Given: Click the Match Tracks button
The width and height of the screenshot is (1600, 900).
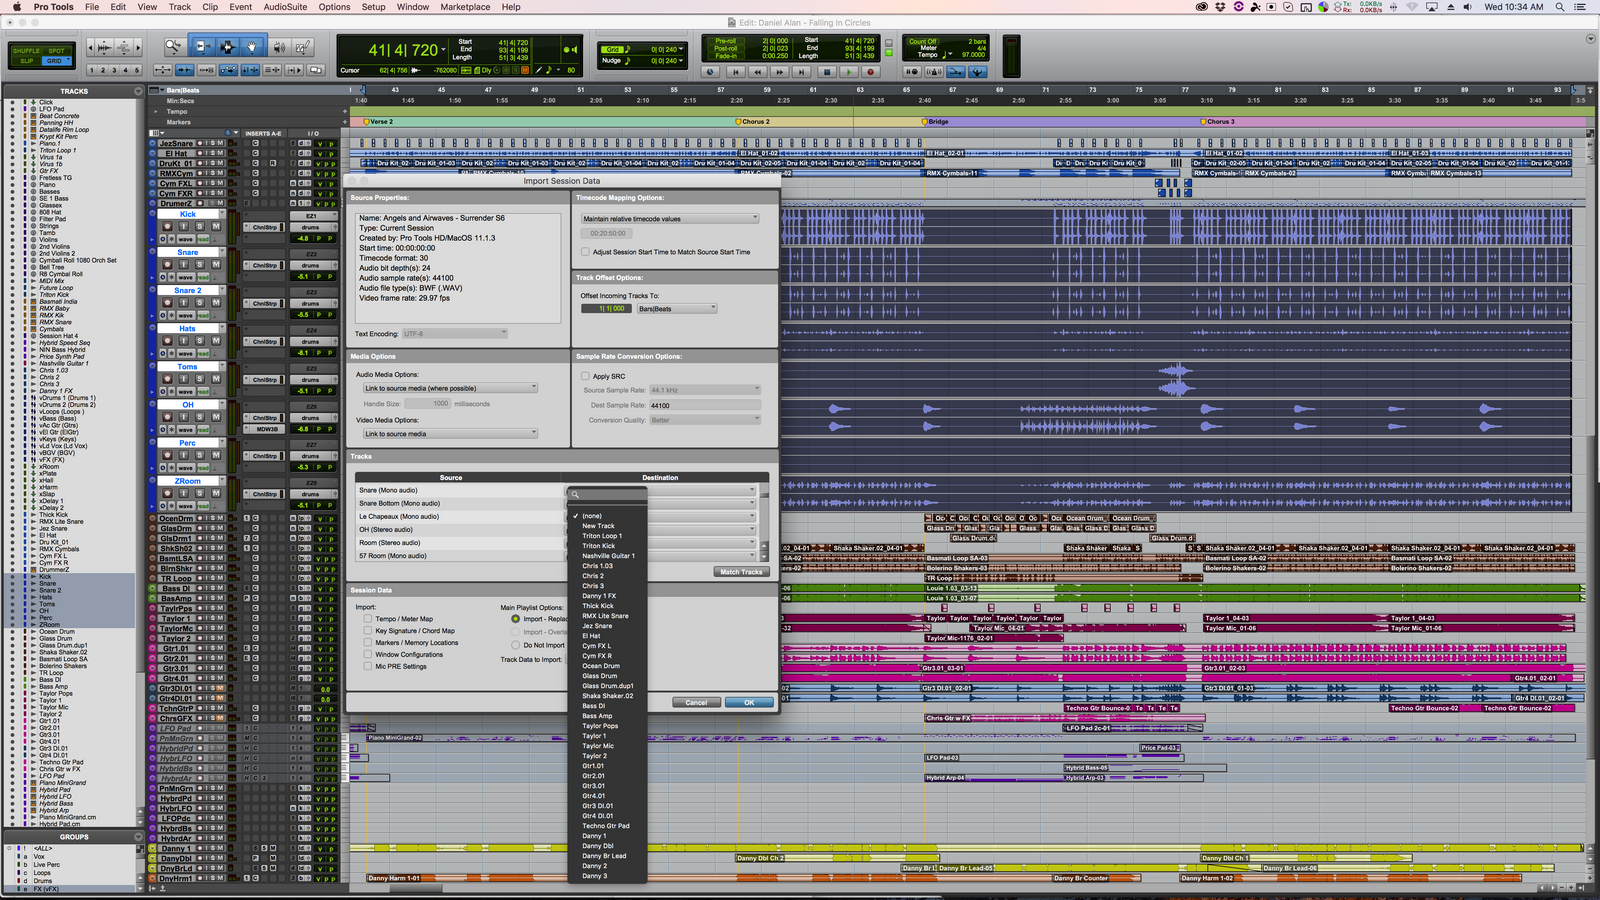Looking at the screenshot, I should click(741, 572).
